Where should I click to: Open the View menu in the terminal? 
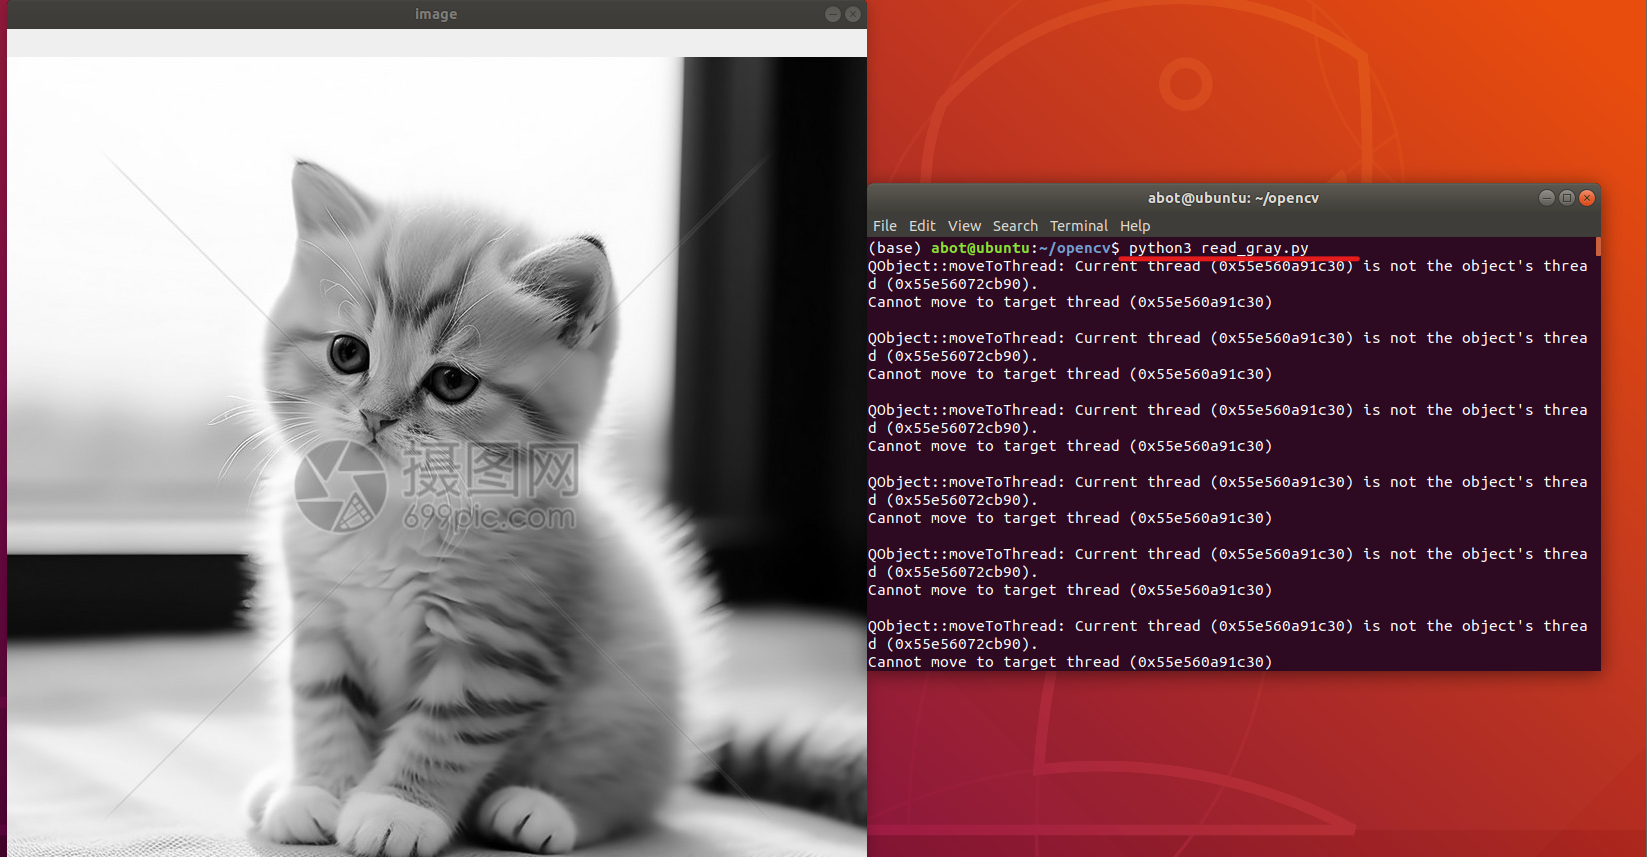click(964, 226)
